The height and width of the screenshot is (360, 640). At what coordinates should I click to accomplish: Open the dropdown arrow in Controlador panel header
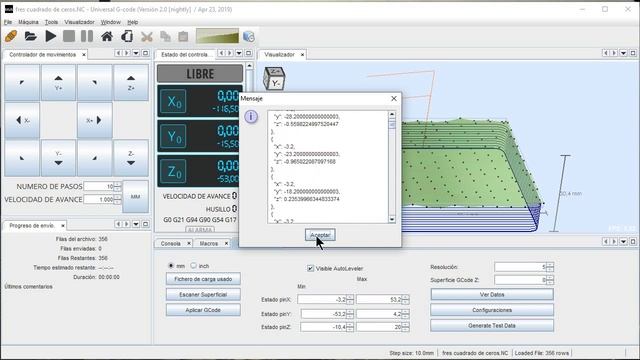click(136, 53)
